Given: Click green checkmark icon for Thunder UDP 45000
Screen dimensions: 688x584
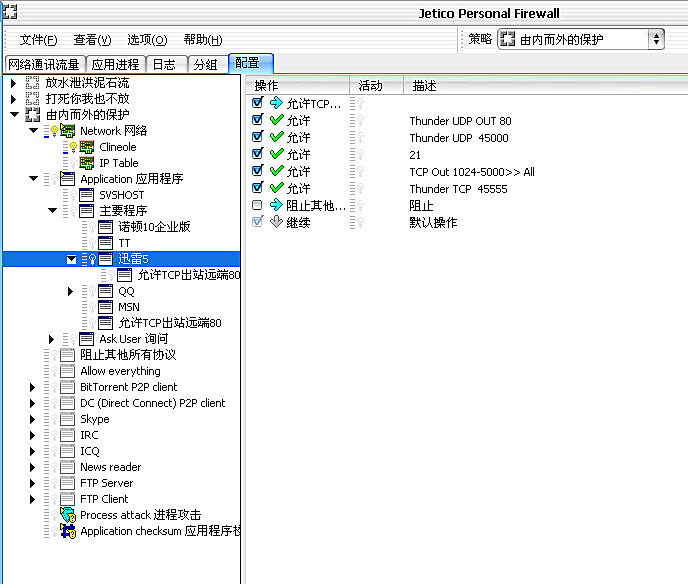Looking at the screenshot, I should pyautogui.click(x=277, y=138).
